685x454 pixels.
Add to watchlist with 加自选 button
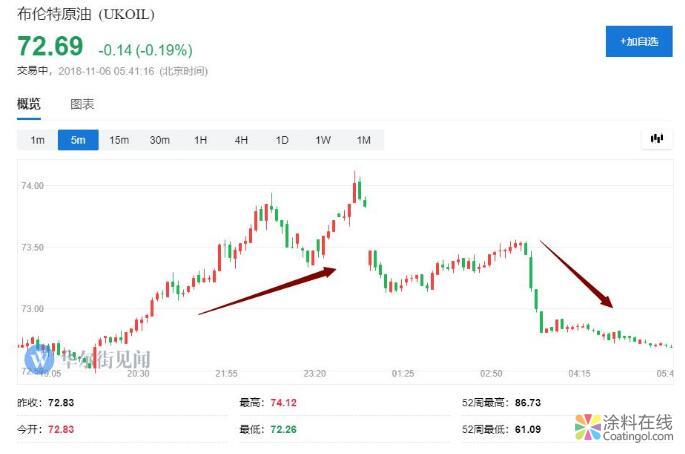(638, 41)
